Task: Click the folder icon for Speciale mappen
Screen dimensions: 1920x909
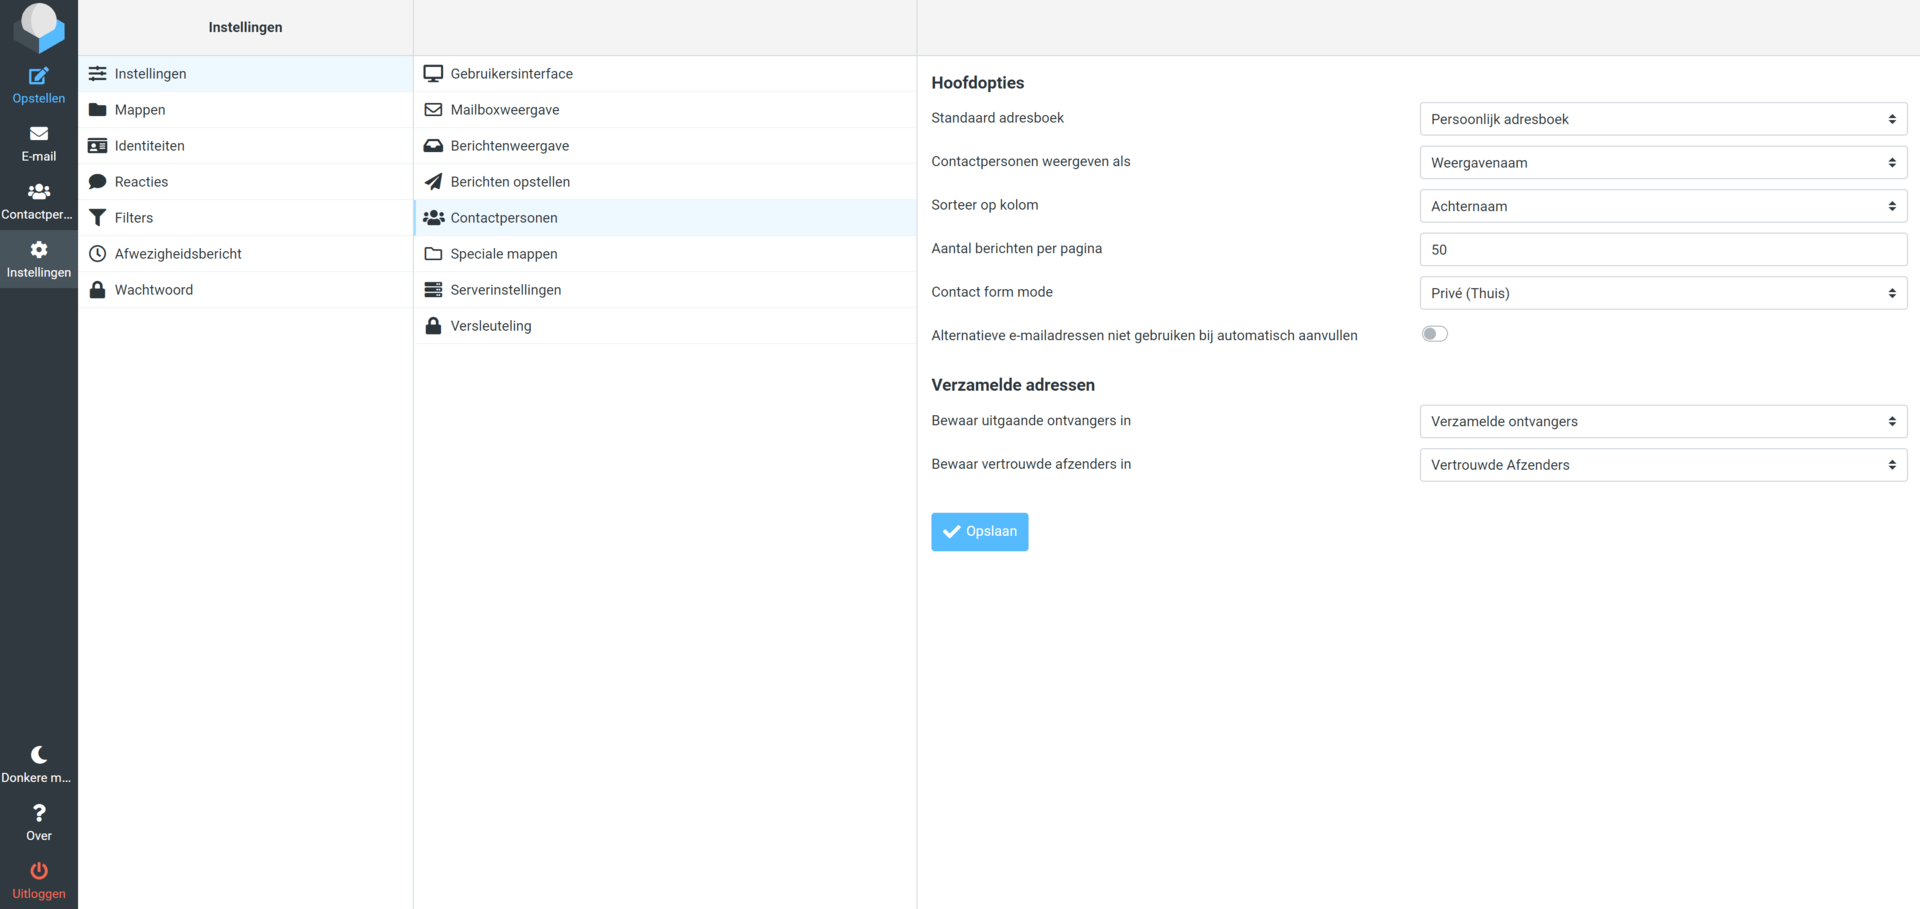Action: coord(433,254)
